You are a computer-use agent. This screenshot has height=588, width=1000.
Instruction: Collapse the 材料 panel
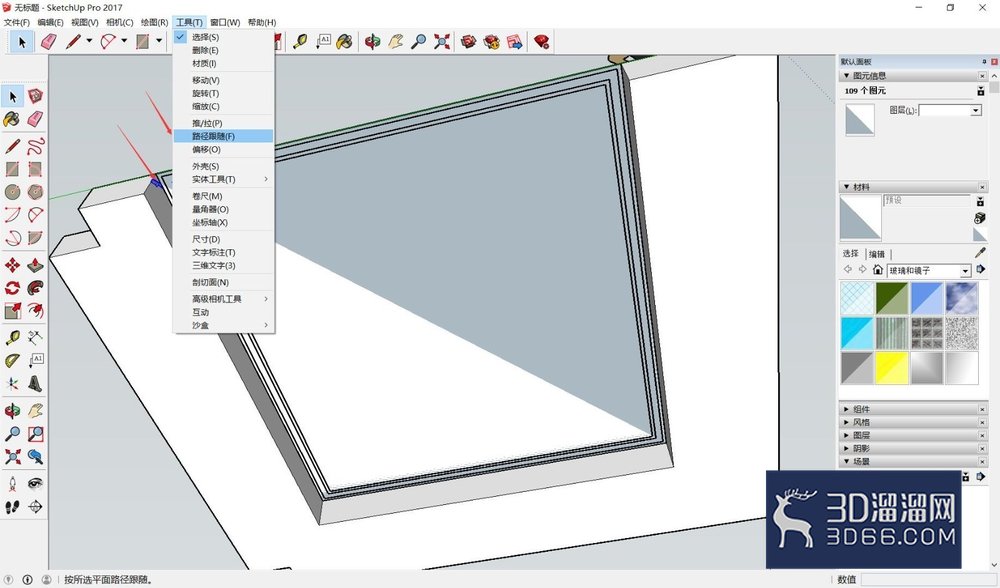click(847, 187)
